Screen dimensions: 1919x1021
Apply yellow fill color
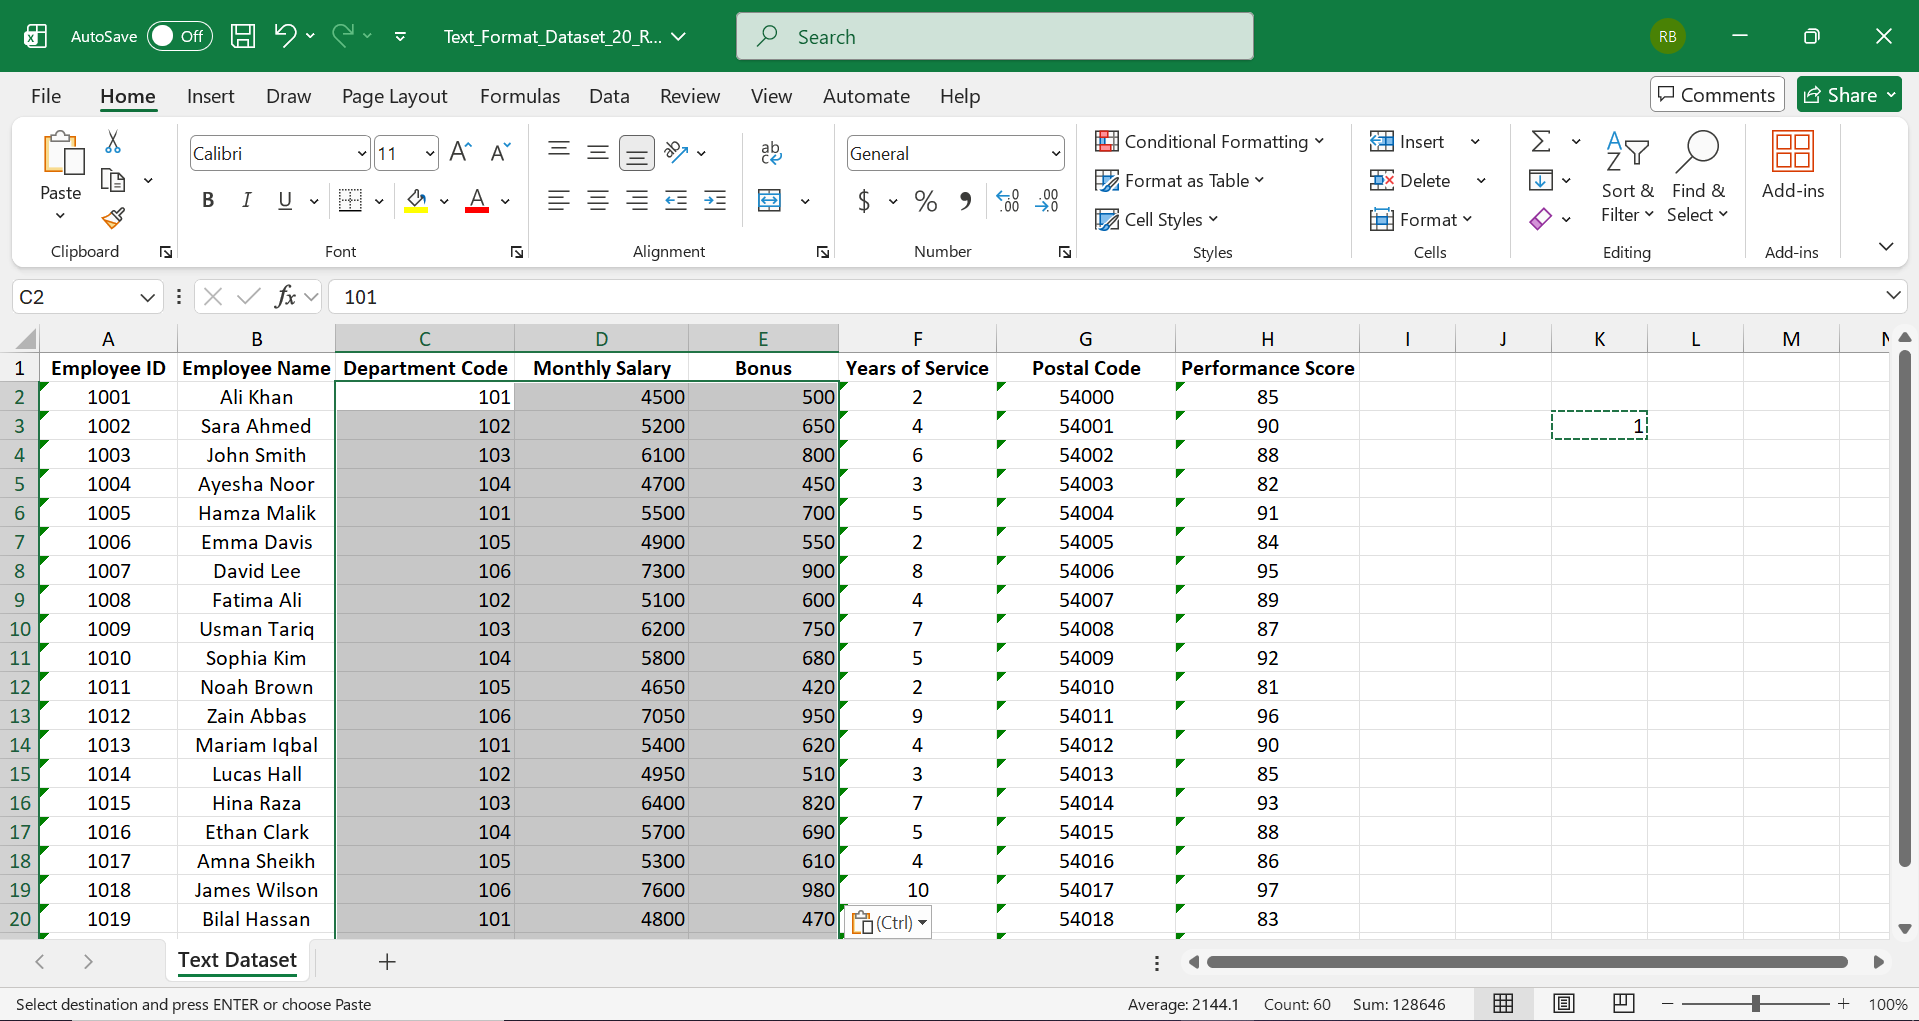[416, 201]
